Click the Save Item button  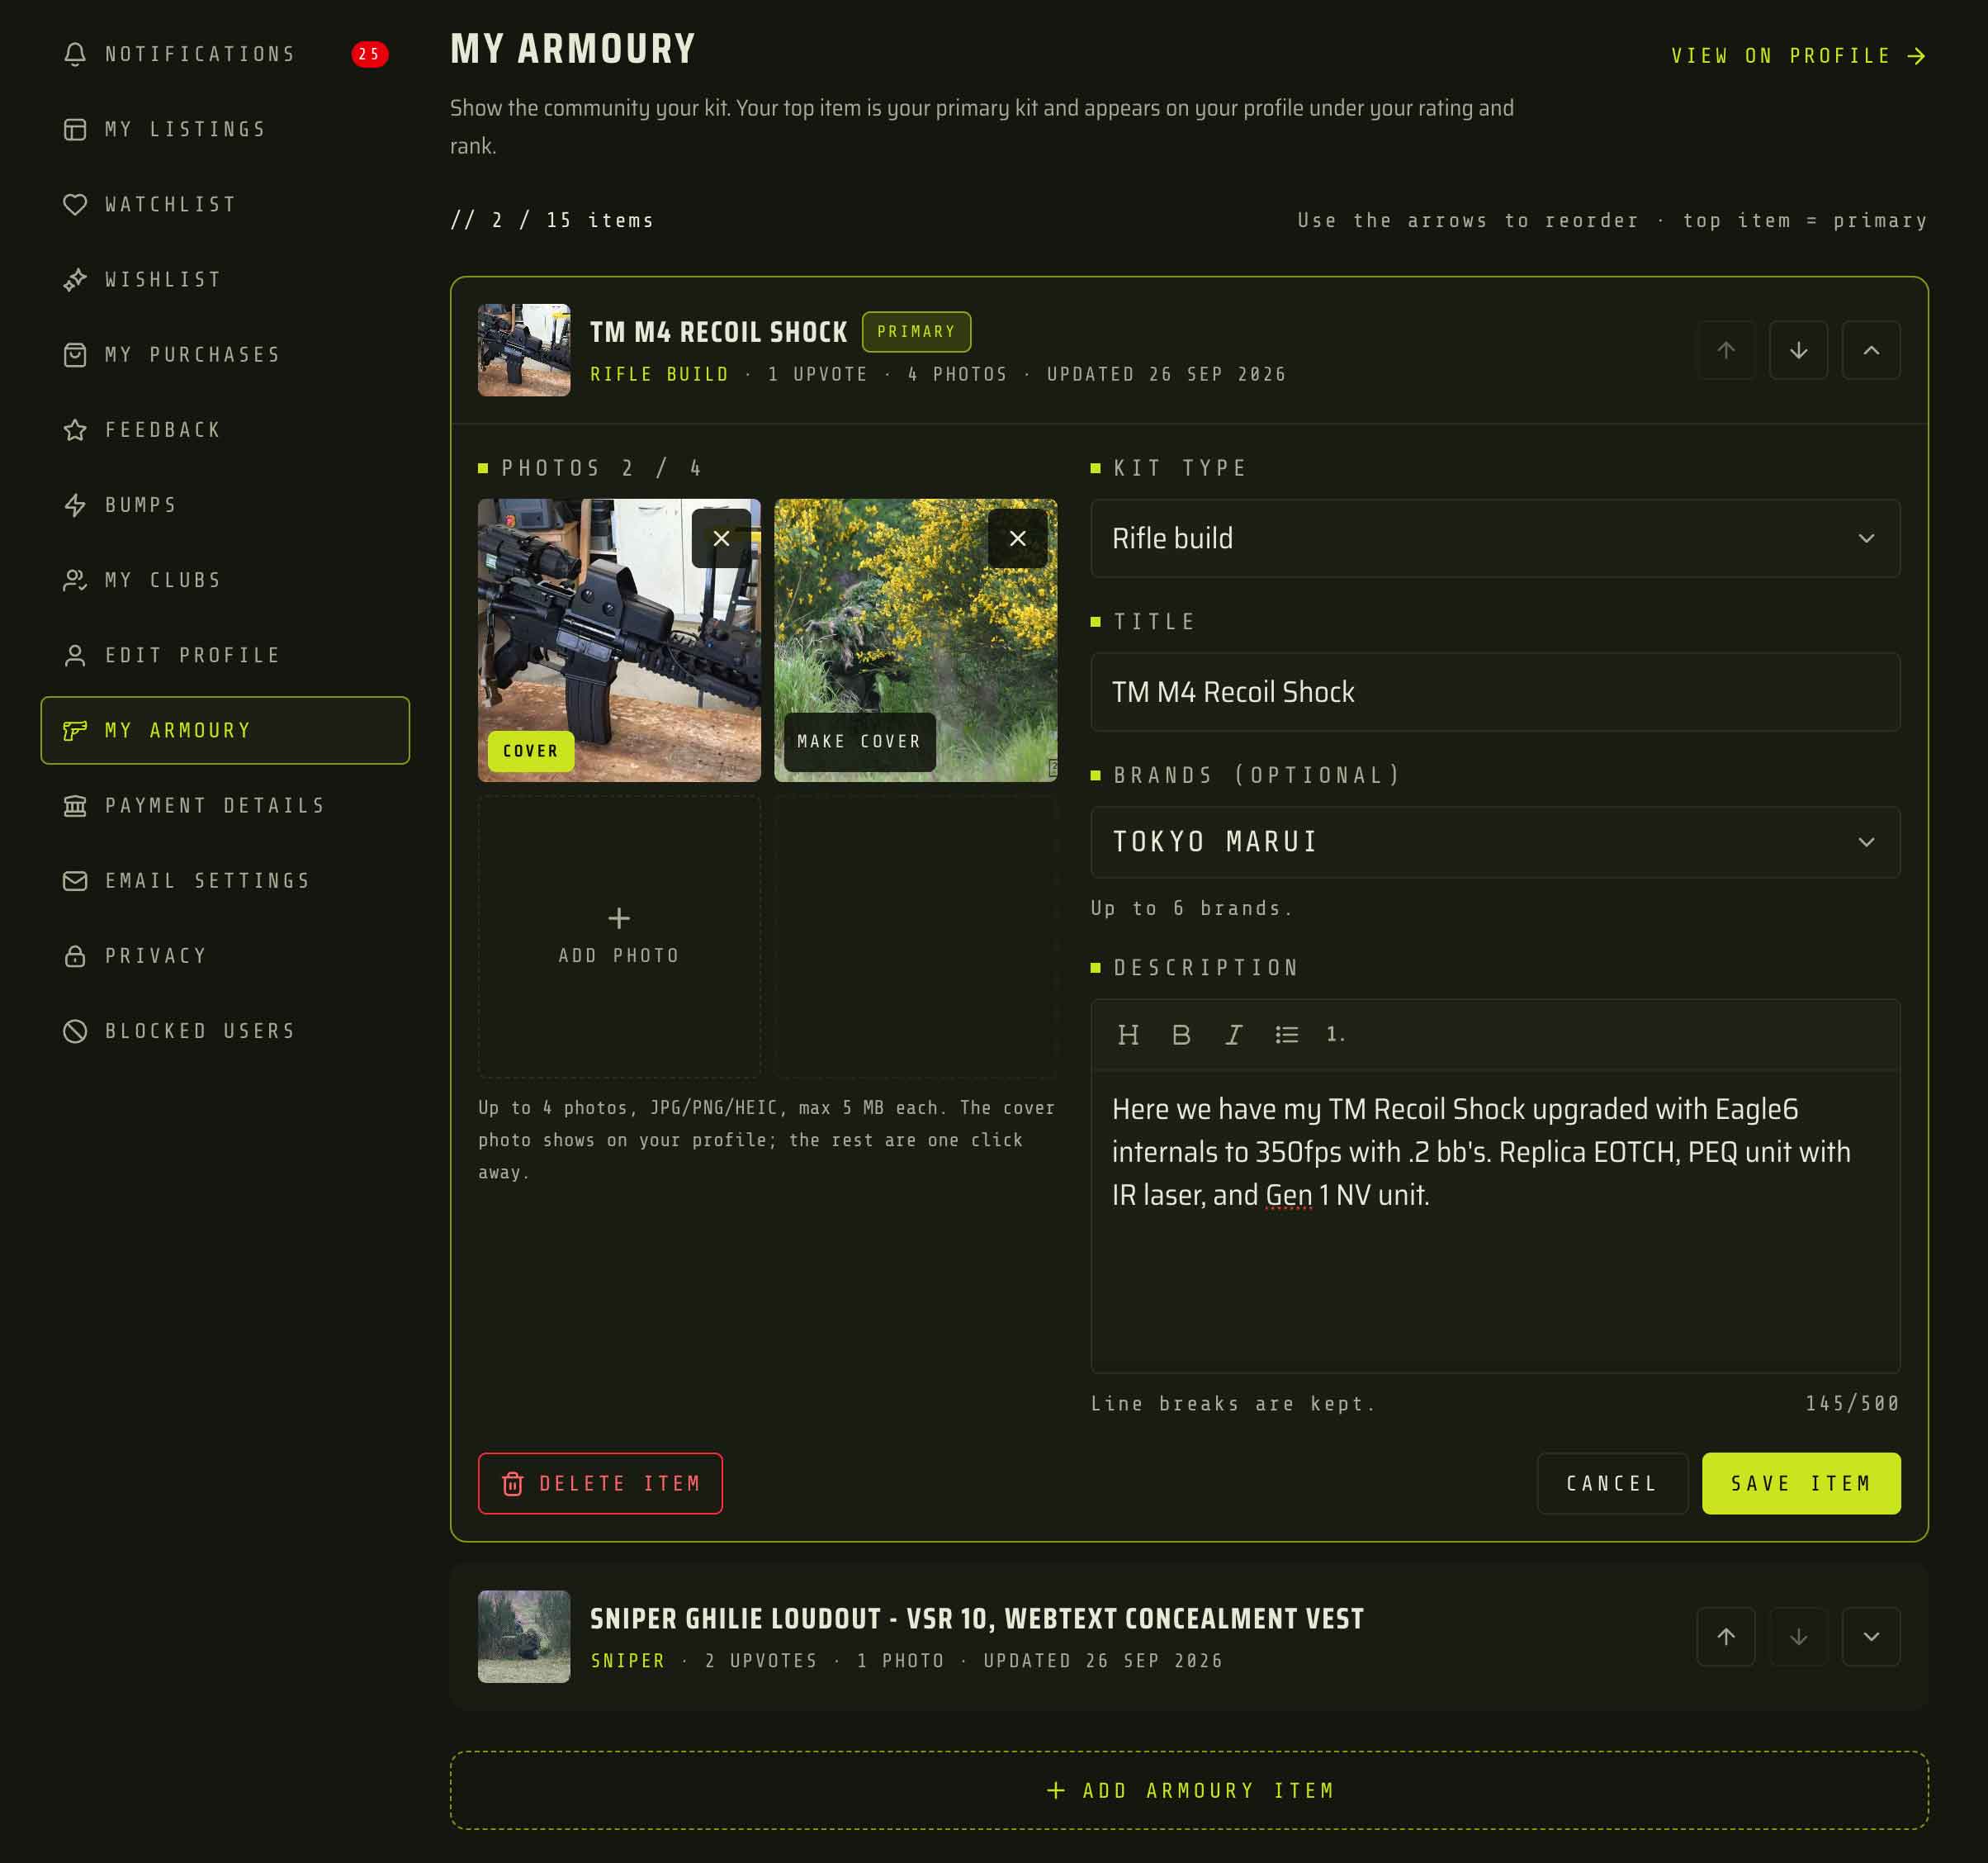(1801, 1483)
